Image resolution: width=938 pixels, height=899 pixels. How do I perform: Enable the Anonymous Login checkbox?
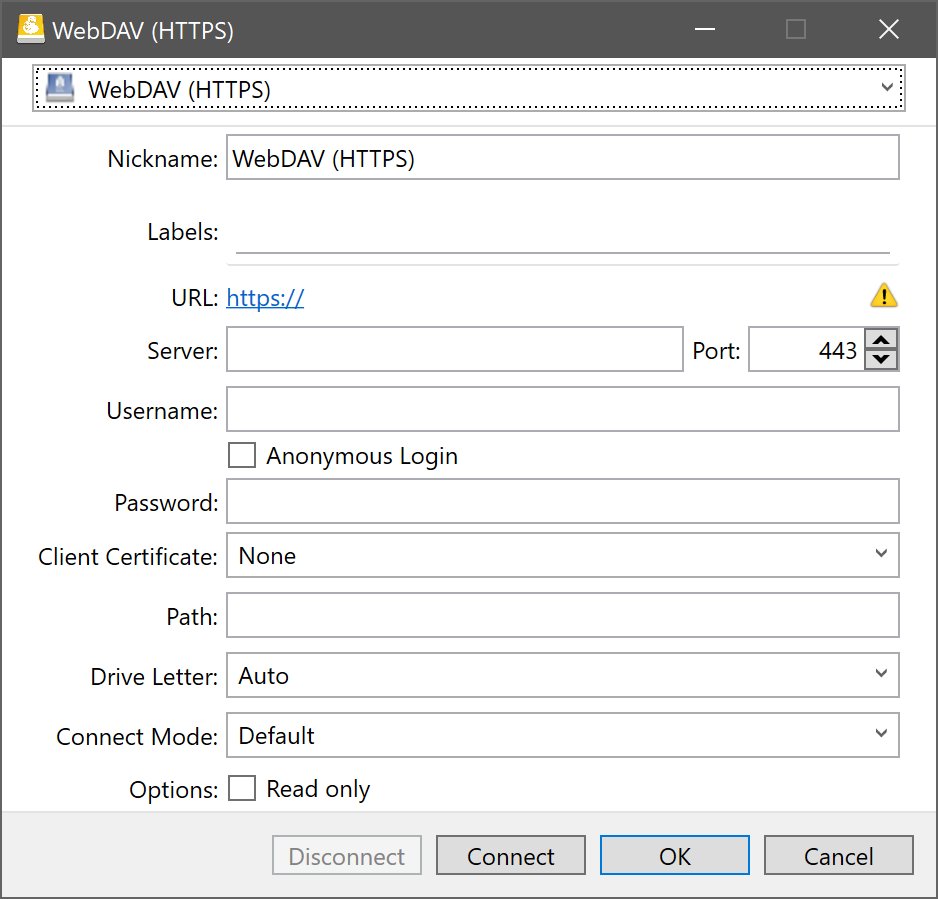[x=242, y=456]
